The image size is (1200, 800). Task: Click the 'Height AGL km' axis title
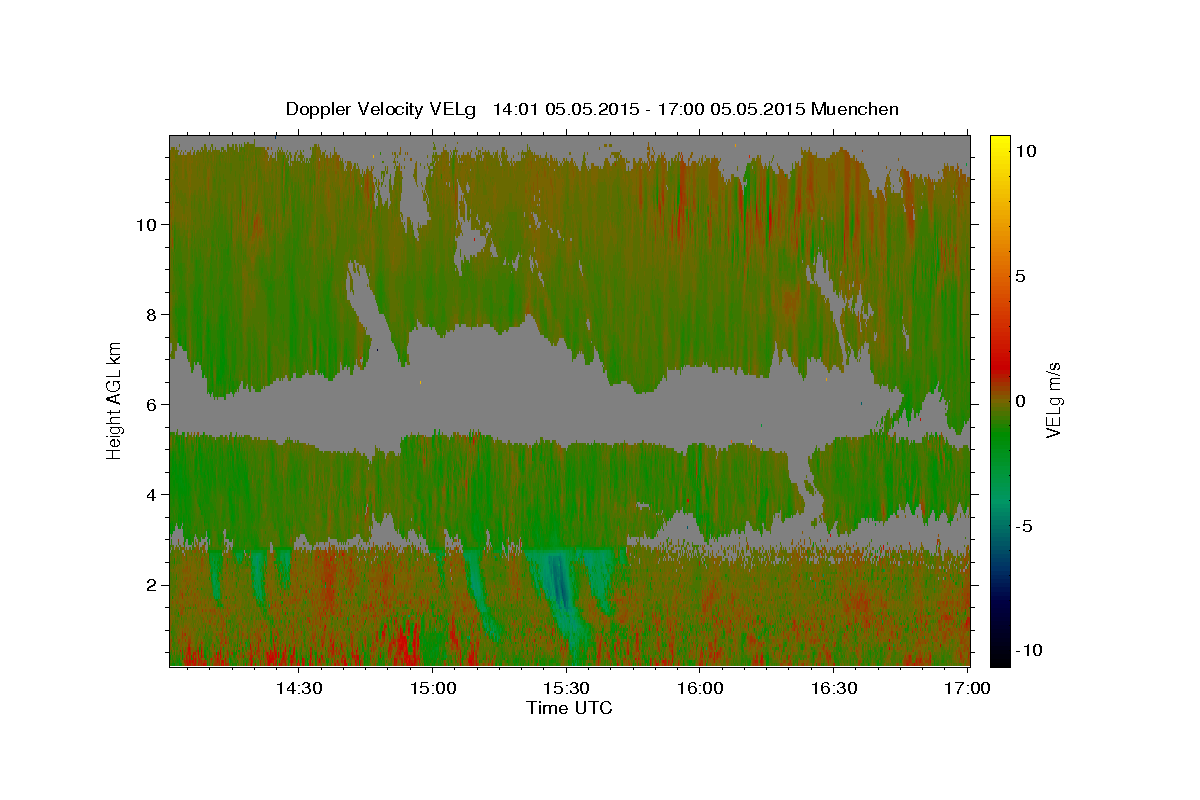[x=115, y=400]
